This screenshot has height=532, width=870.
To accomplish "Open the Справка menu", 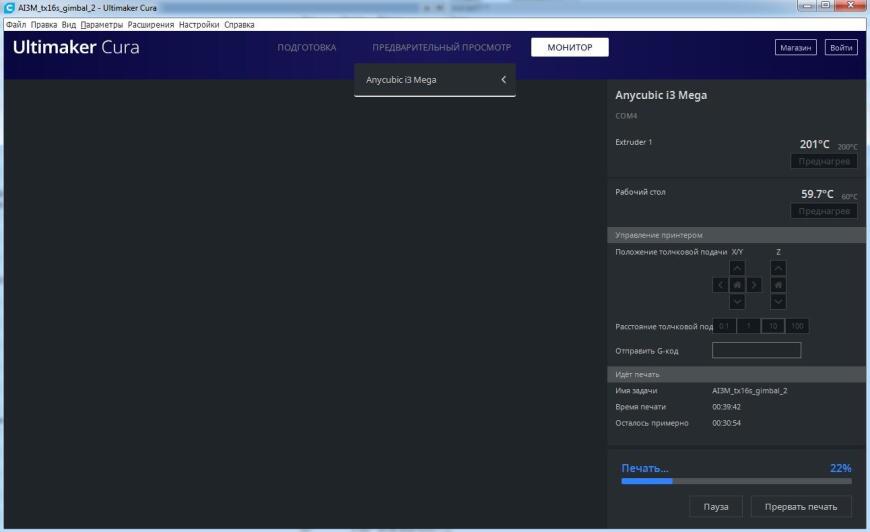I will pos(239,24).
